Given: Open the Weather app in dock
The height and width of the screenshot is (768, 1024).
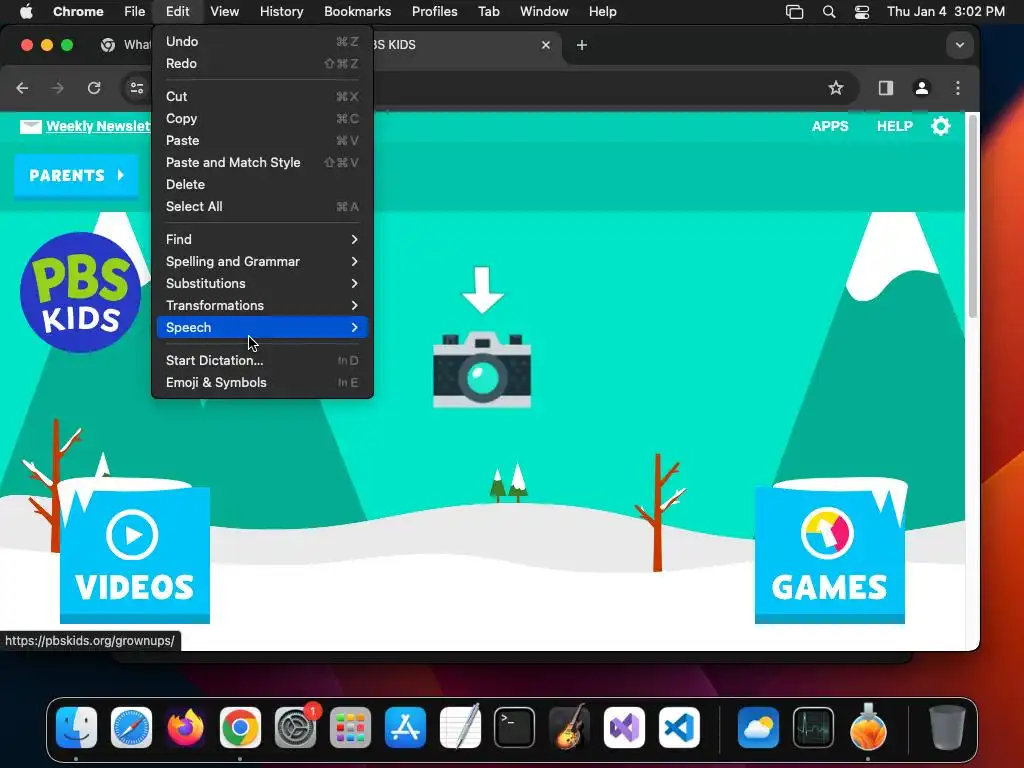Looking at the screenshot, I should click(x=758, y=728).
